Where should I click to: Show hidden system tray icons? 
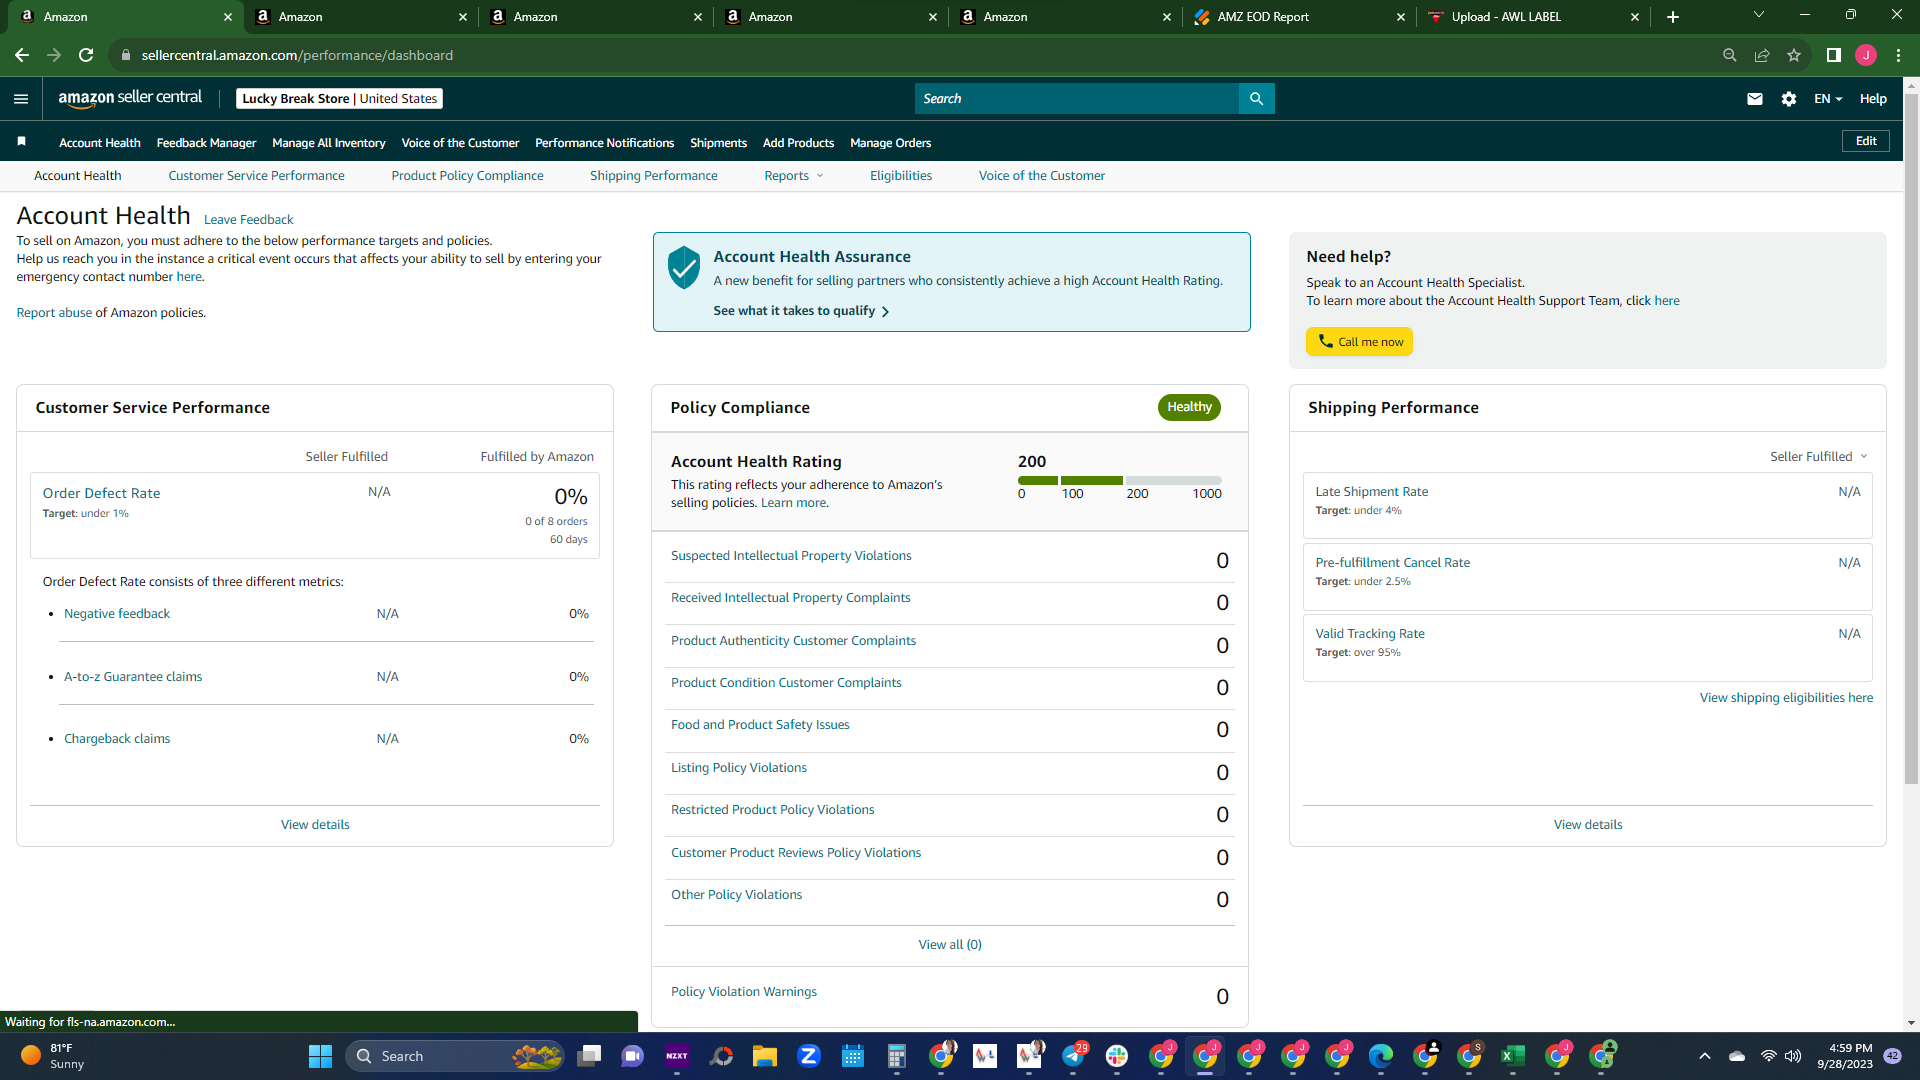tap(1705, 1056)
